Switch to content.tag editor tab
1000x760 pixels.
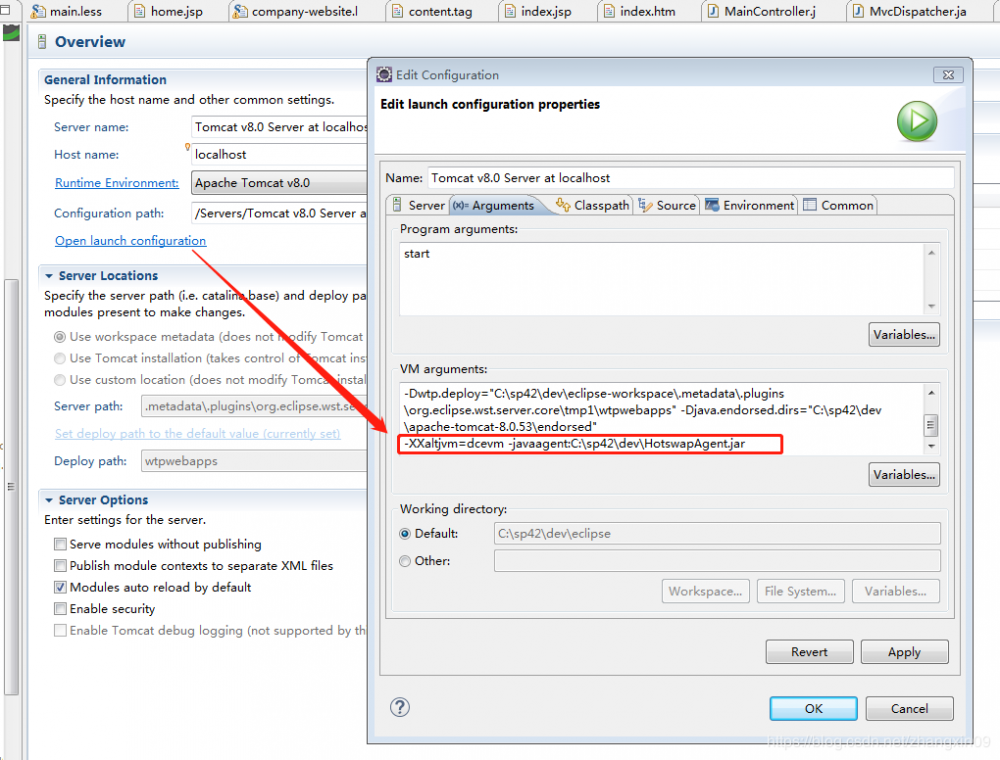point(432,11)
